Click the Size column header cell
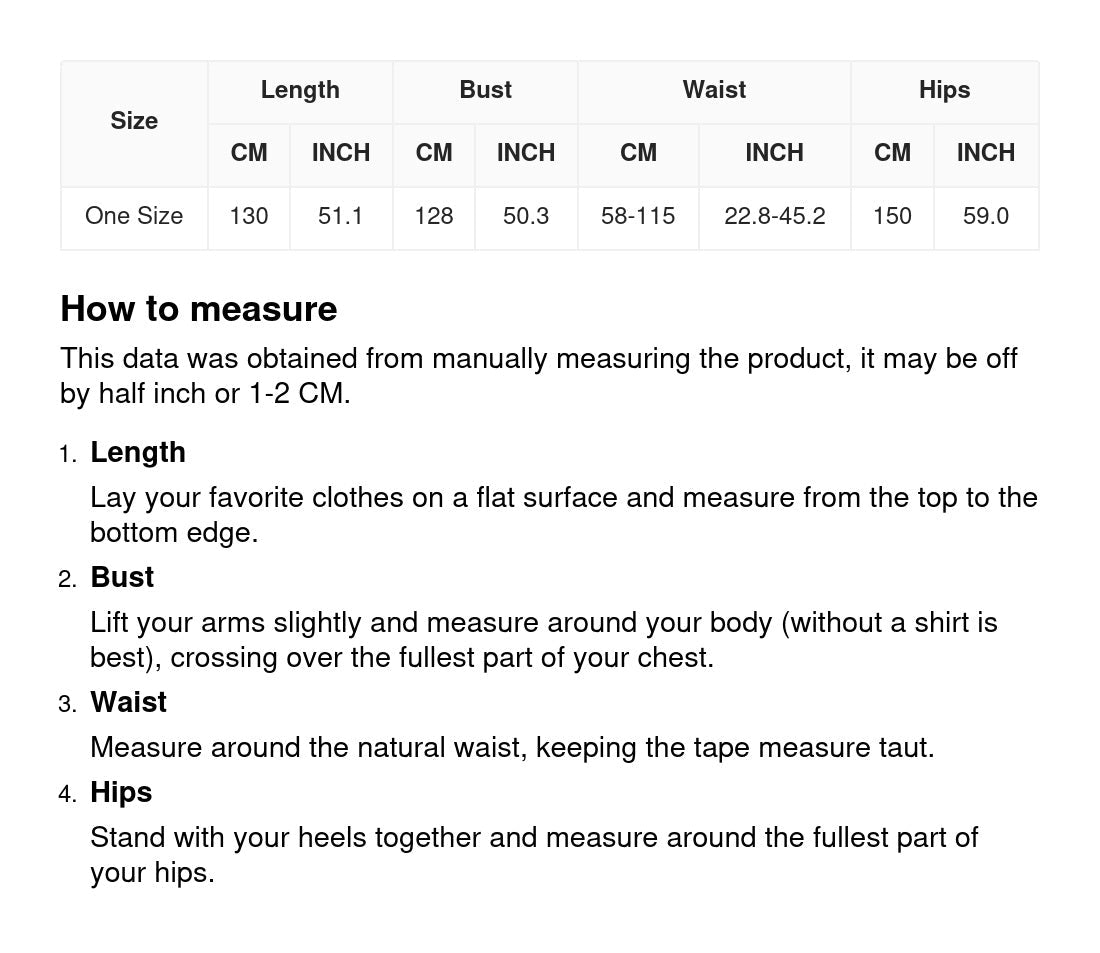This screenshot has height=953, width=1100. (x=134, y=121)
